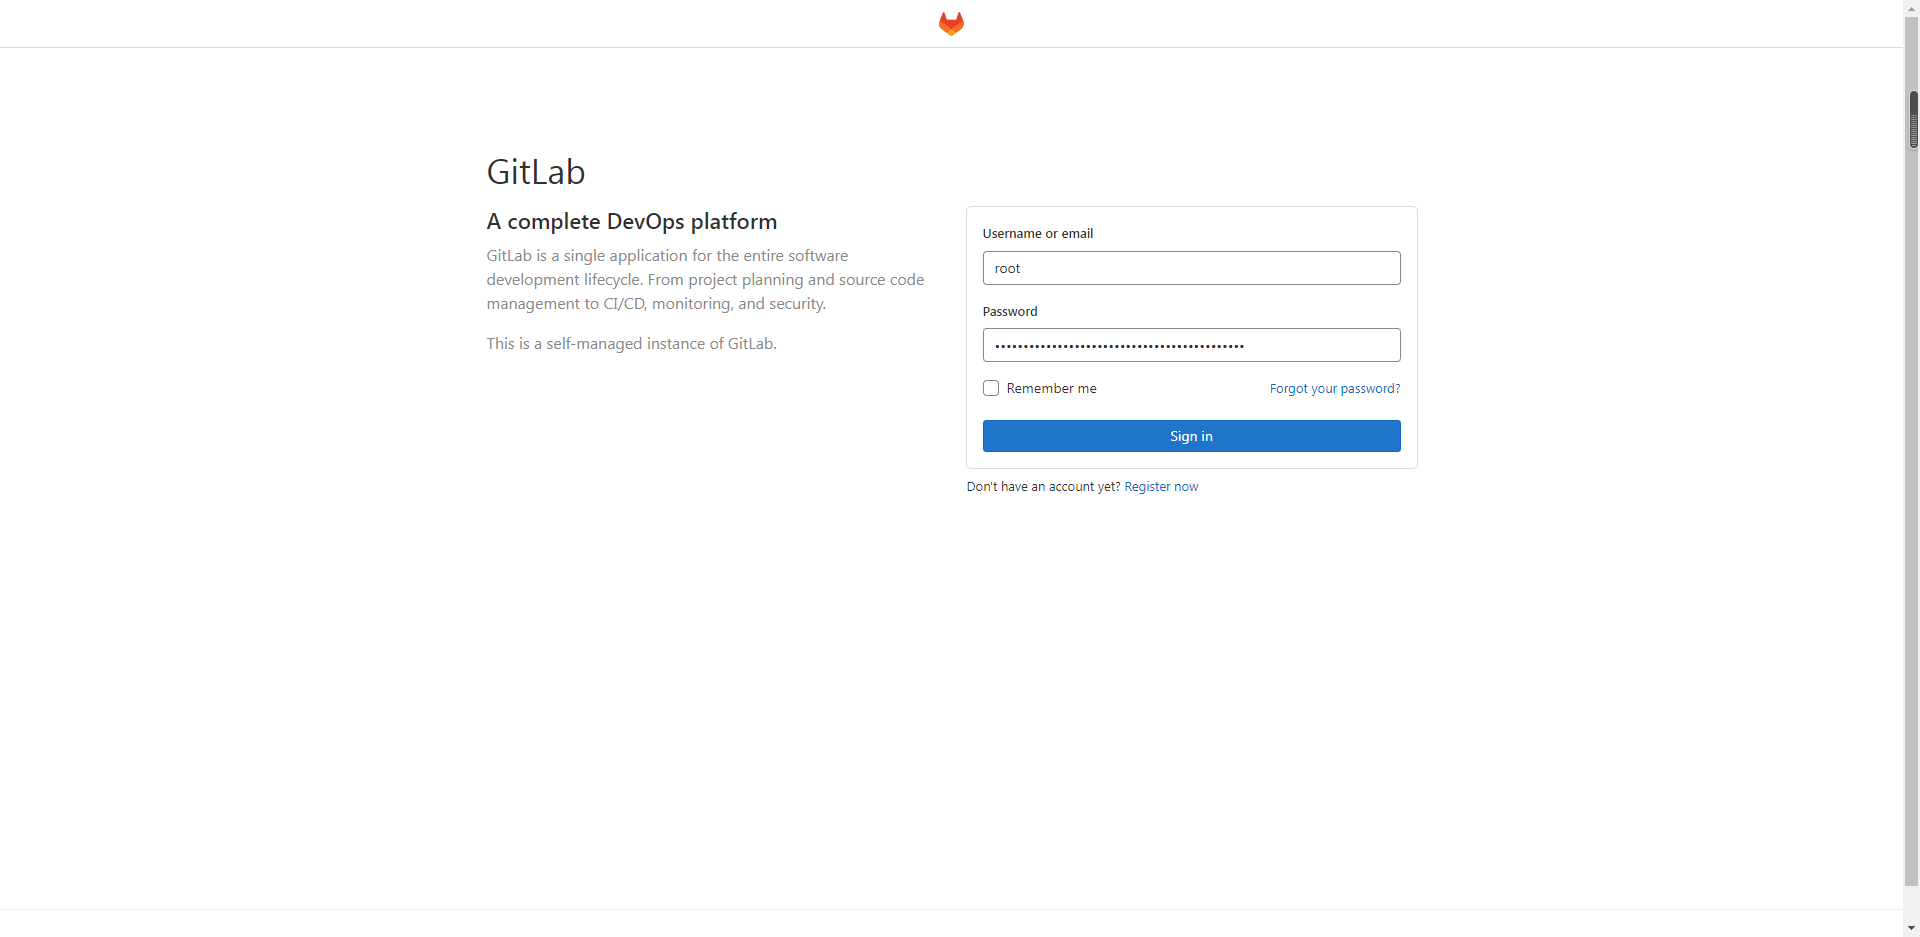Click the scrollbar up arrow

[1912, 8]
